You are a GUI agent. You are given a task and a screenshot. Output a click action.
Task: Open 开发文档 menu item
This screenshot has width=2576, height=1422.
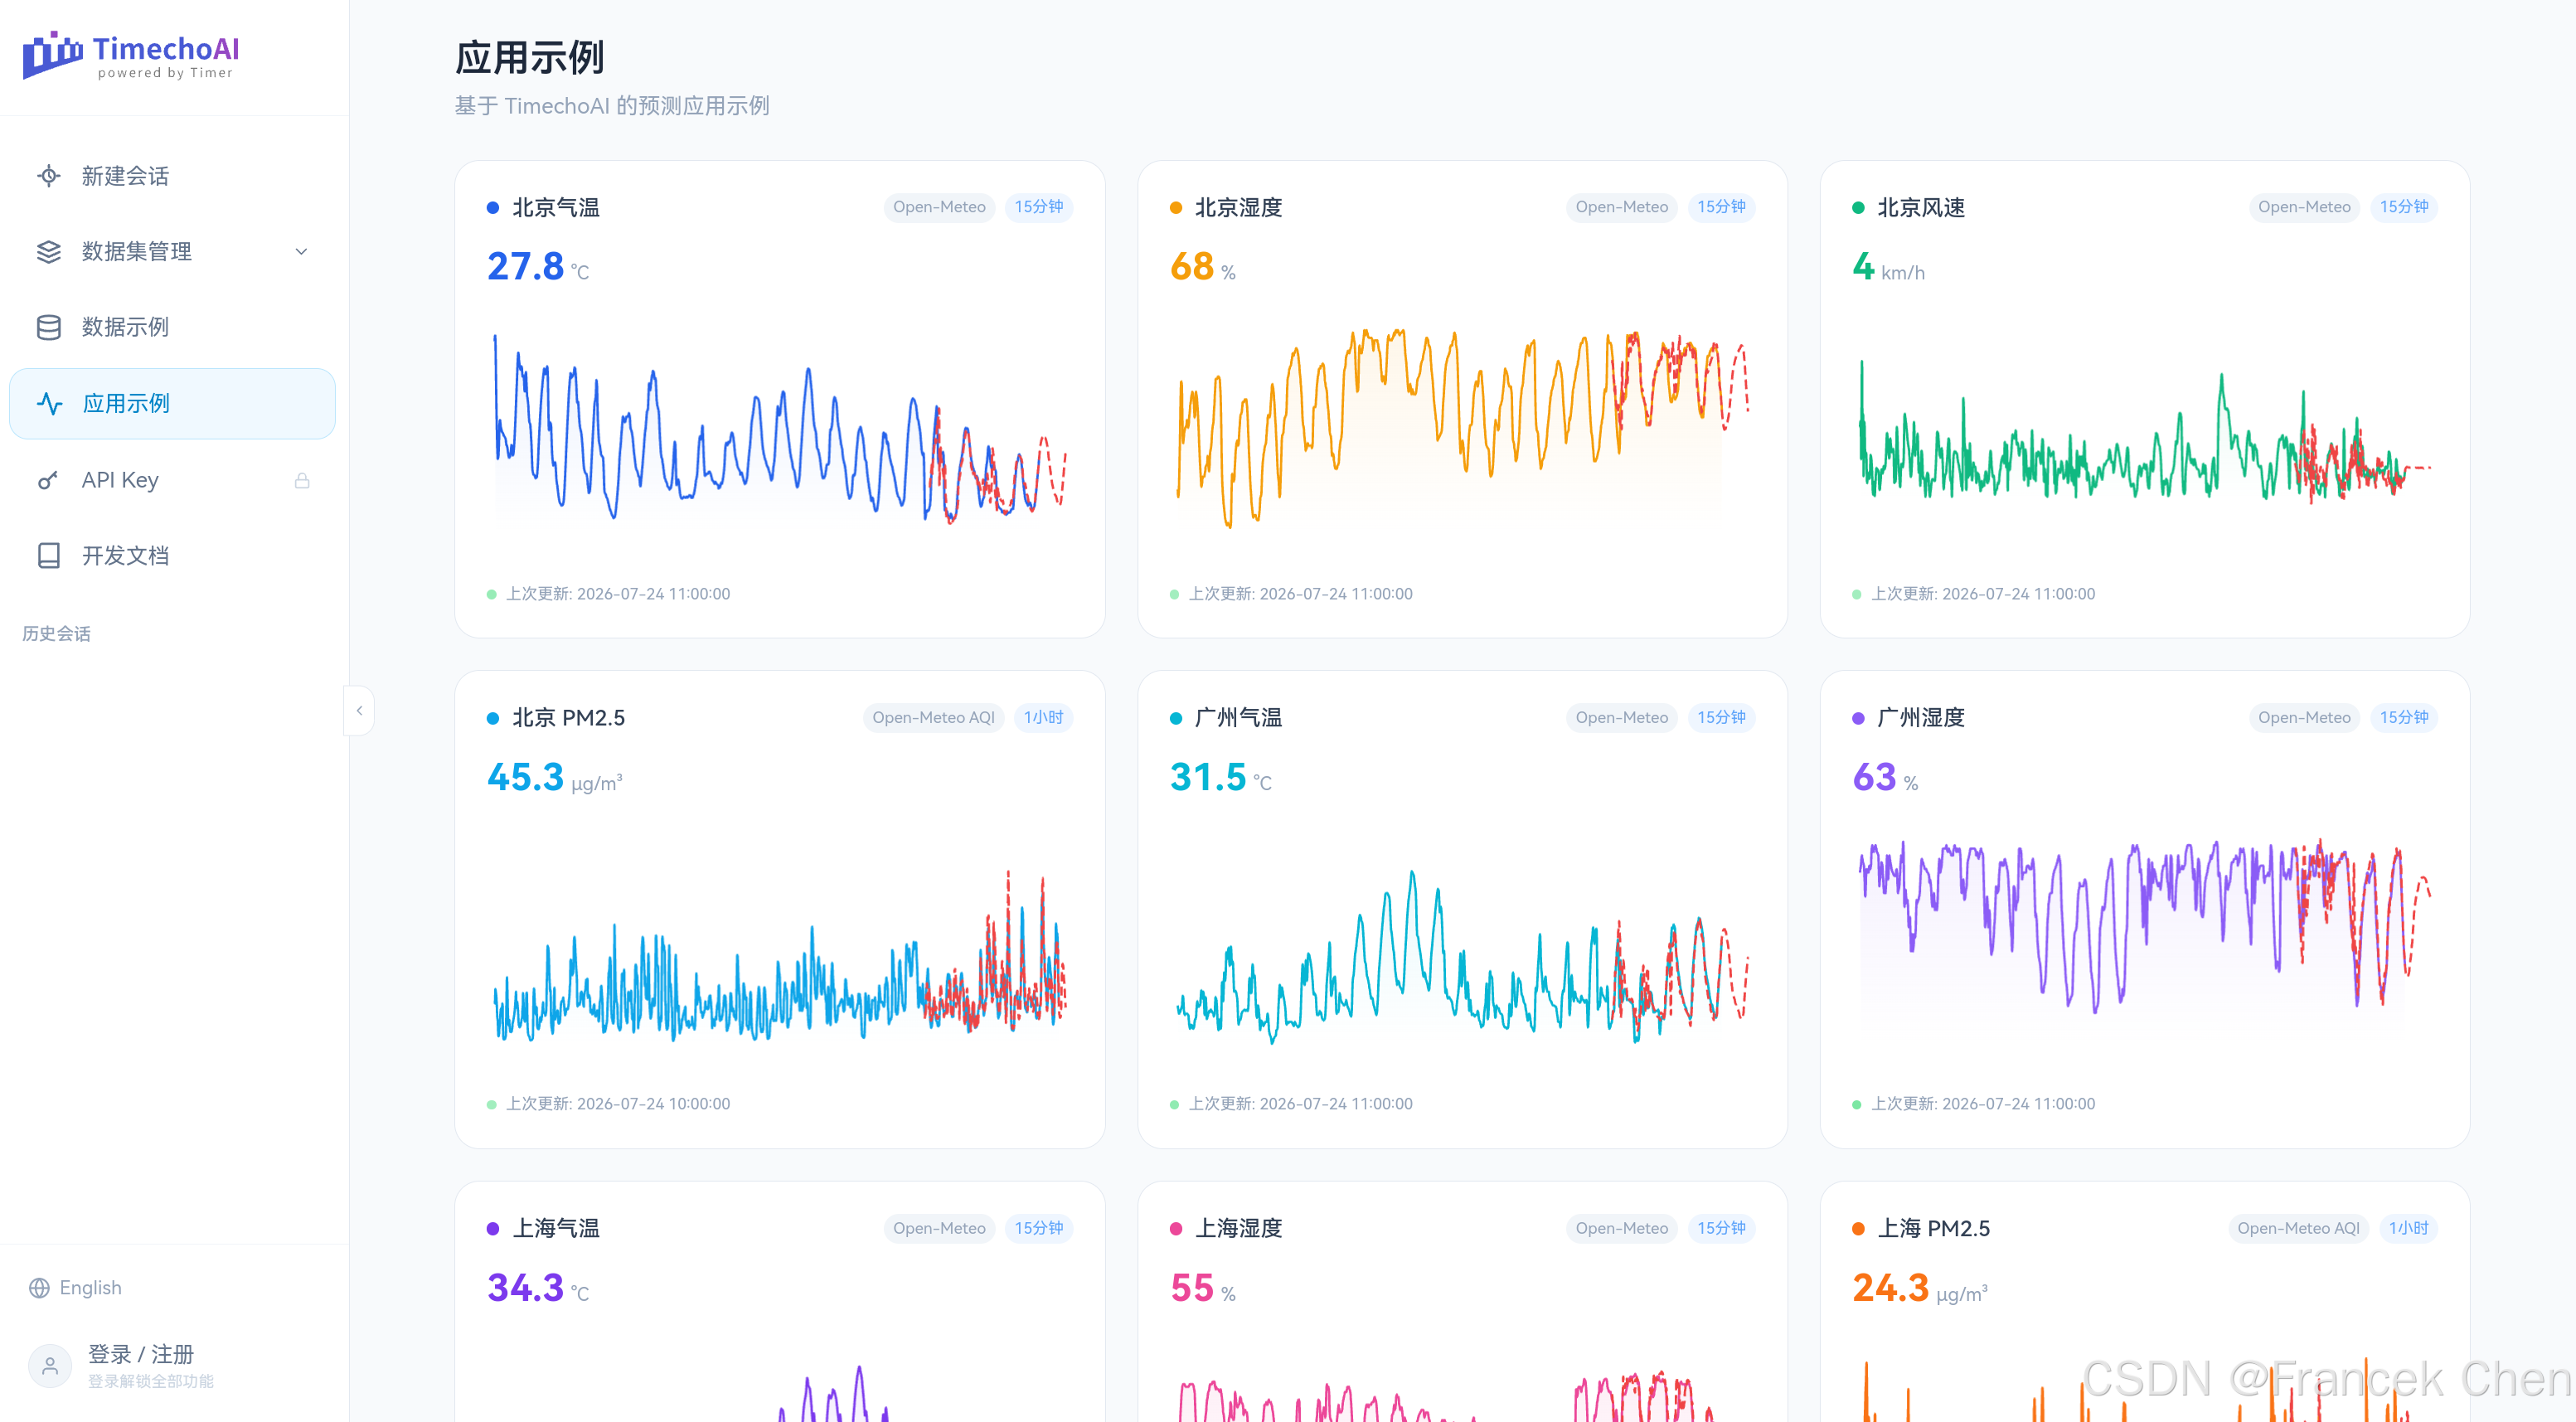172,556
